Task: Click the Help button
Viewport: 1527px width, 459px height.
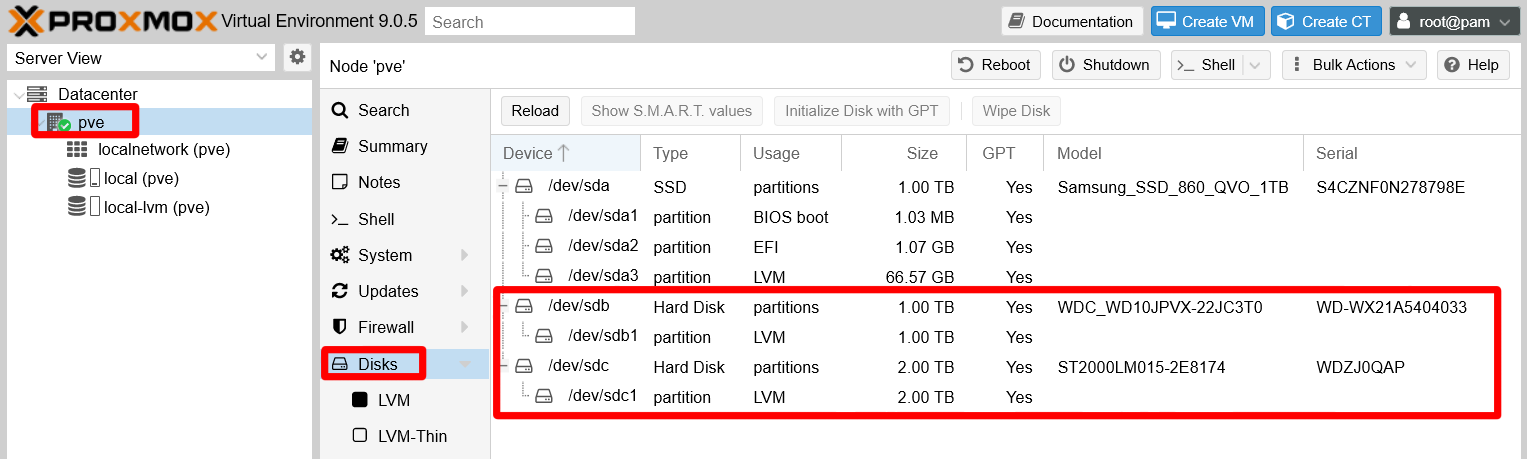Action: pos(1473,65)
